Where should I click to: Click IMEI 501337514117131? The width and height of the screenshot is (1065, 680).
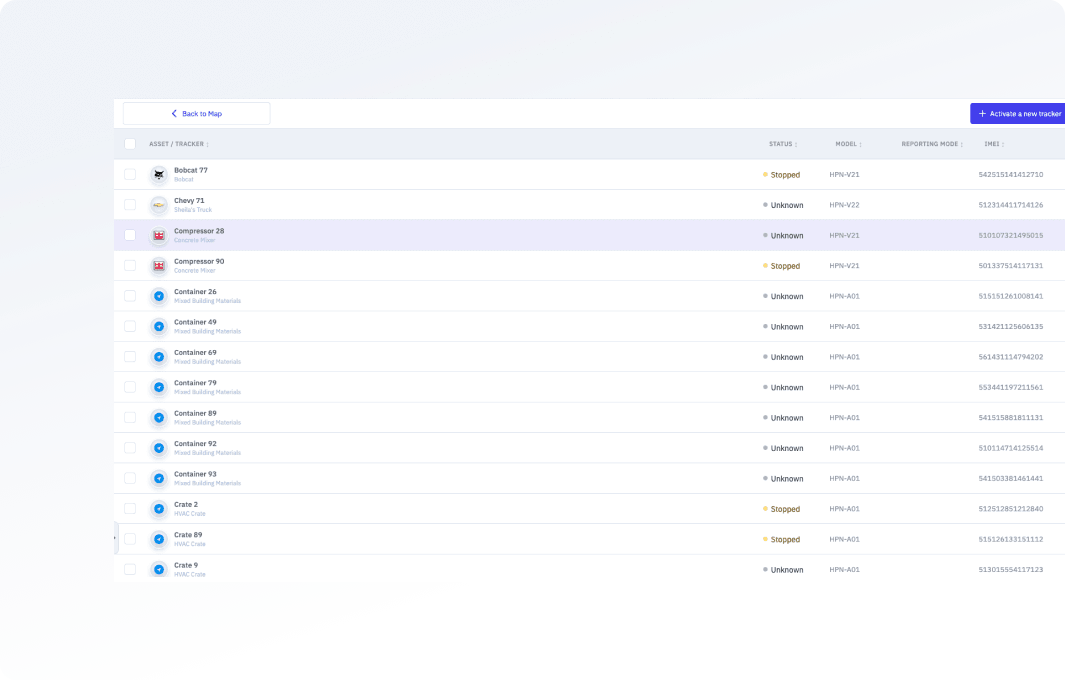click(1011, 266)
